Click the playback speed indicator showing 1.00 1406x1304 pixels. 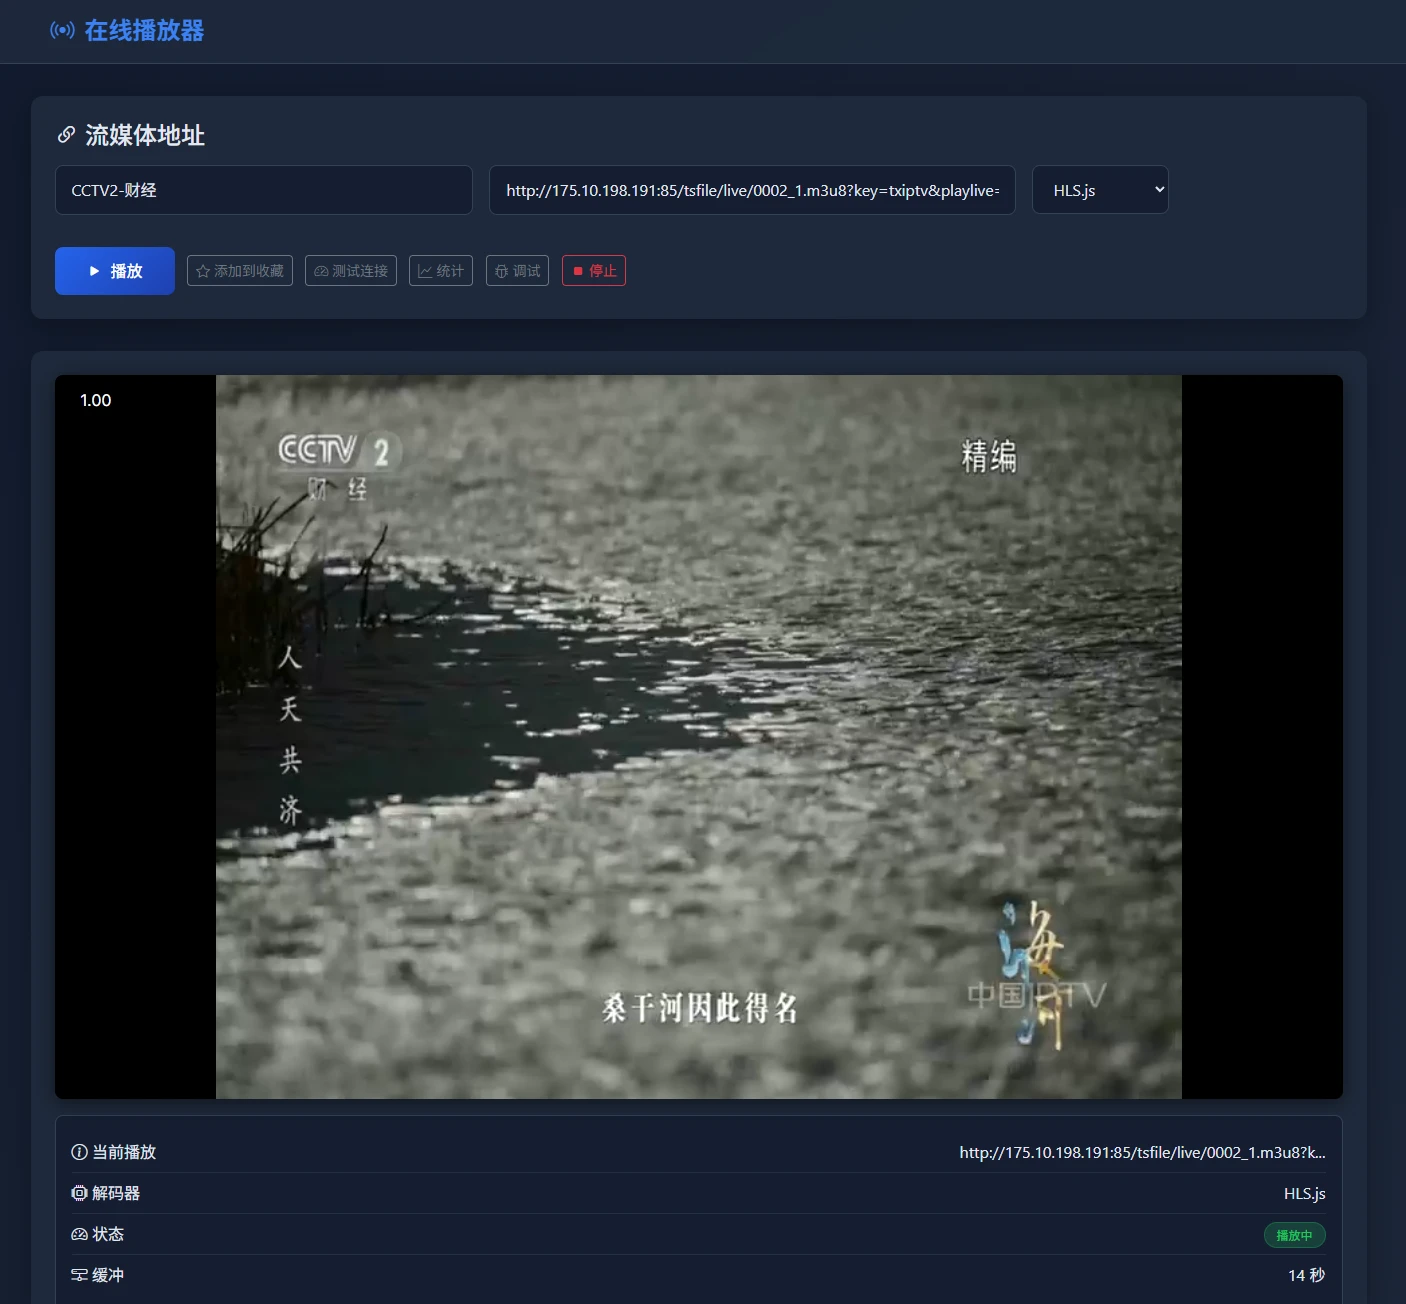95,400
